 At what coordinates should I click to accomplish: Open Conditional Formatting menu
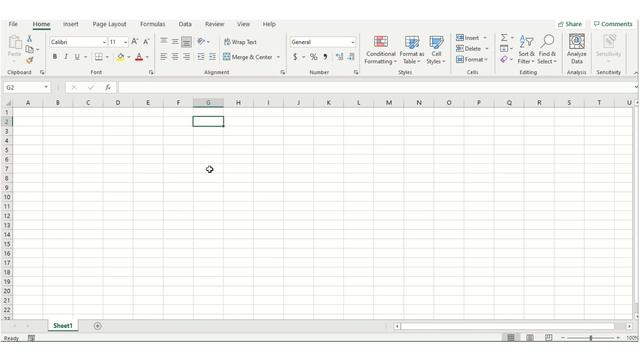[380, 50]
